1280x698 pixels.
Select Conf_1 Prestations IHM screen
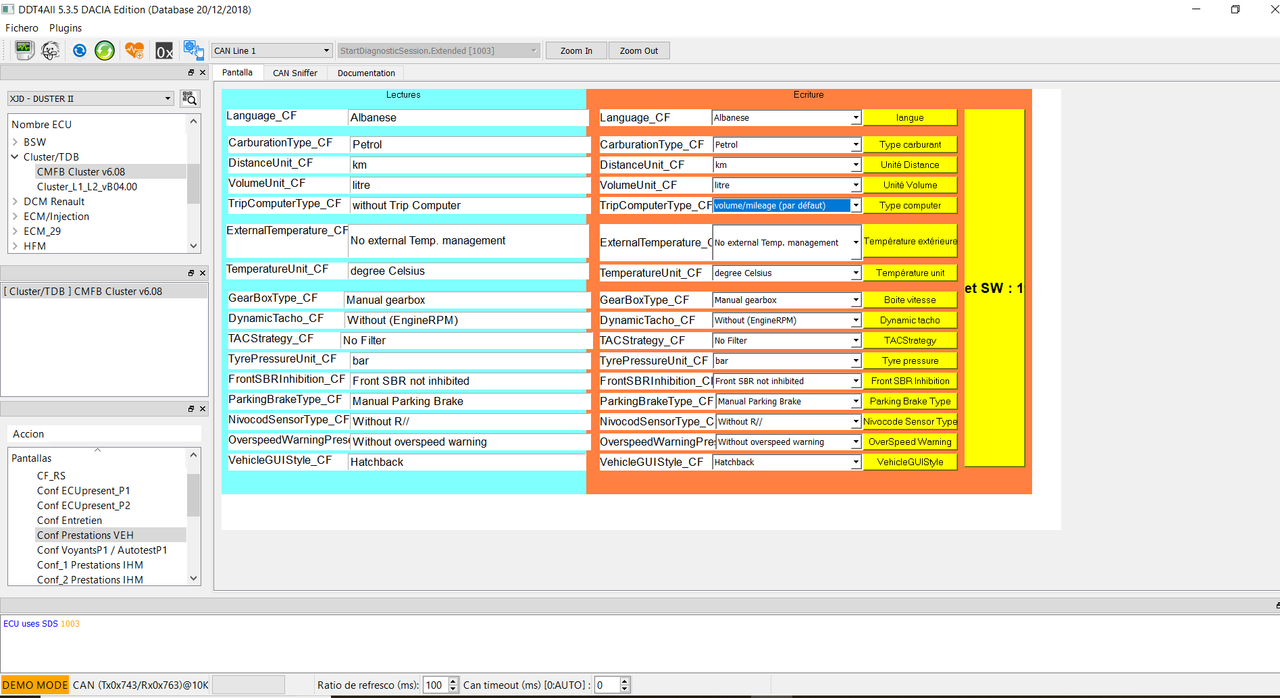point(90,565)
